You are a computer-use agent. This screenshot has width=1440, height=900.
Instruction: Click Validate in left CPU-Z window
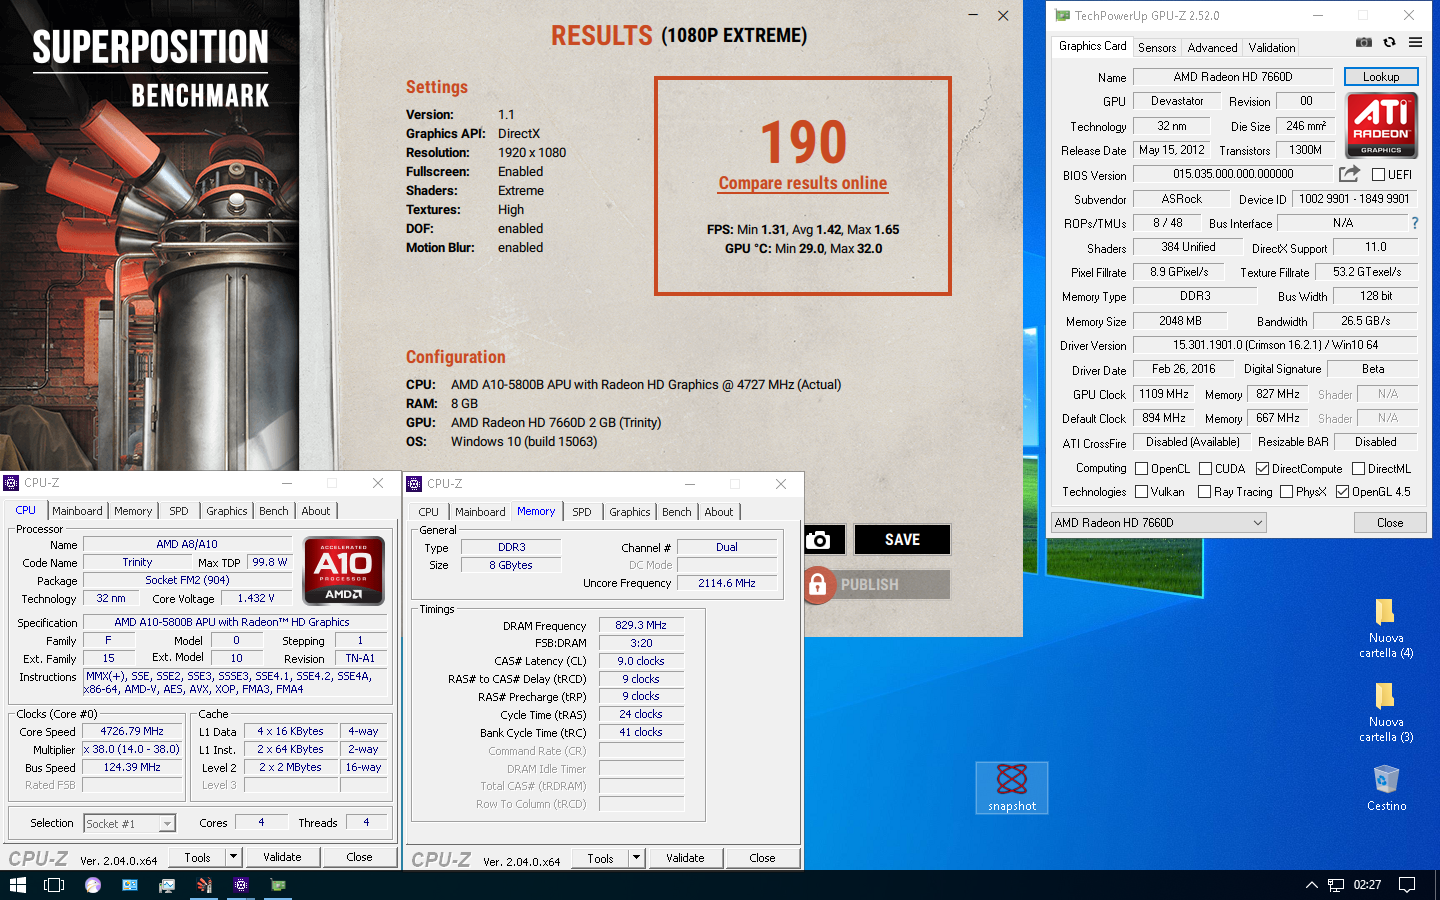pos(282,857)
